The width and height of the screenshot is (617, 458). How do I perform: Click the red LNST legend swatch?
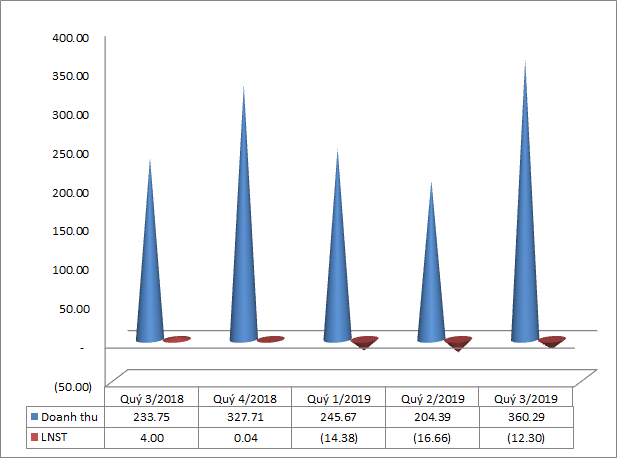34,437
